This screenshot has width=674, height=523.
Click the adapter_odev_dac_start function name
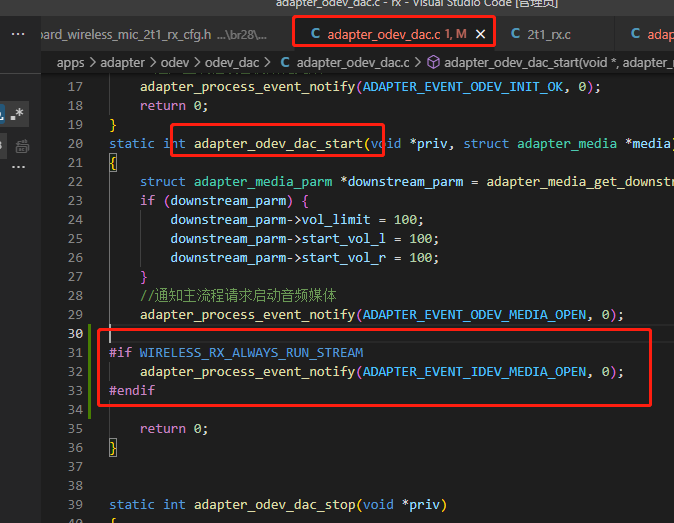278,144
